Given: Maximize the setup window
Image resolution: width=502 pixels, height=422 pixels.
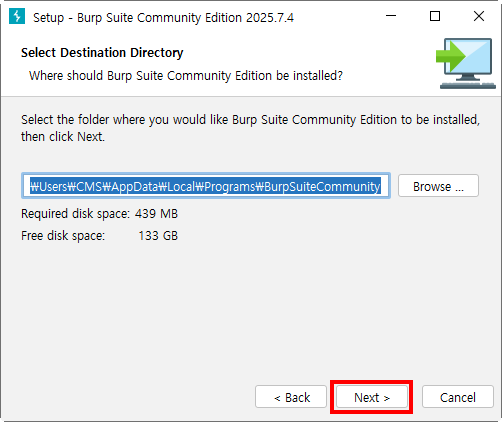Looking at the screenshot, I should tap(435, 16).
